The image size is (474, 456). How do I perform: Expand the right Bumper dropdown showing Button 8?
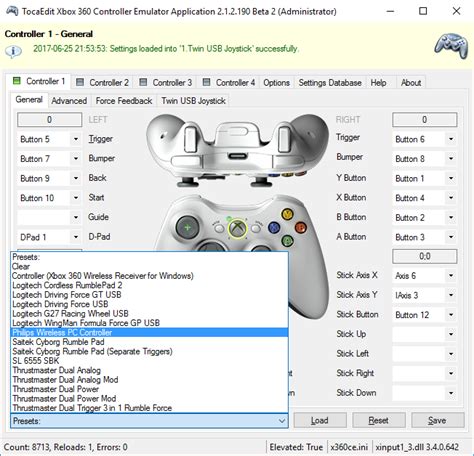pyautogui.click(x=451, y=159)
